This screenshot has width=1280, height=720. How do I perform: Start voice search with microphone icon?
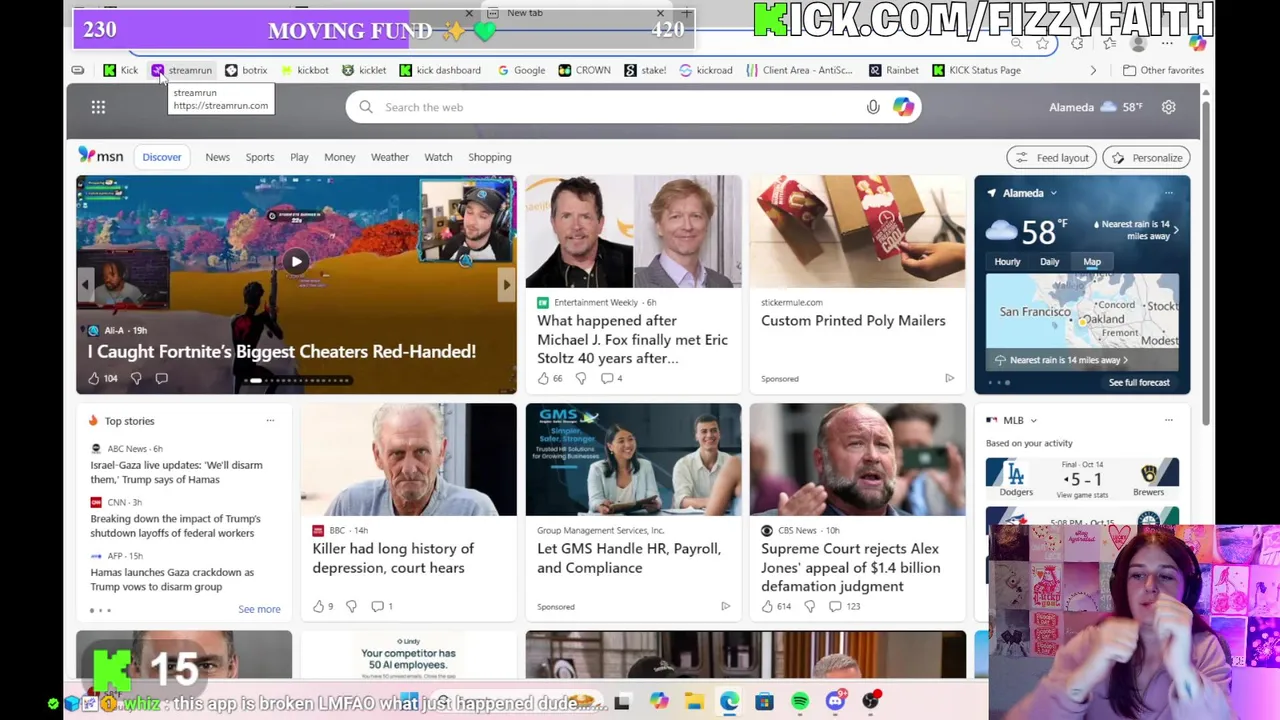point(873,107)
